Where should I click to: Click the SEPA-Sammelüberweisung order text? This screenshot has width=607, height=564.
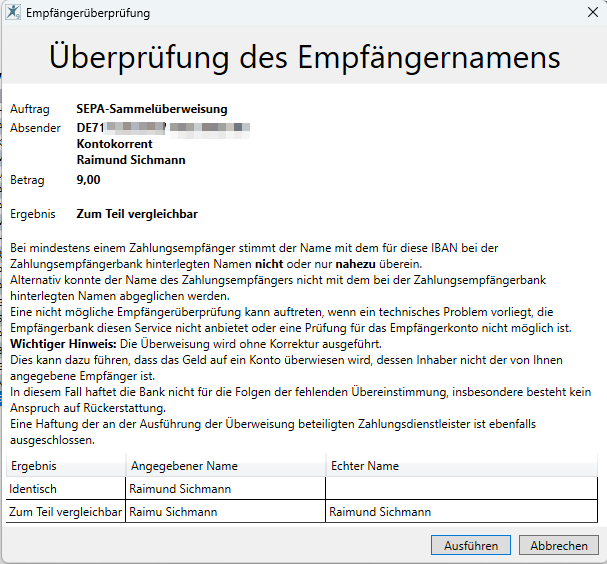click(x=151, y=108)
